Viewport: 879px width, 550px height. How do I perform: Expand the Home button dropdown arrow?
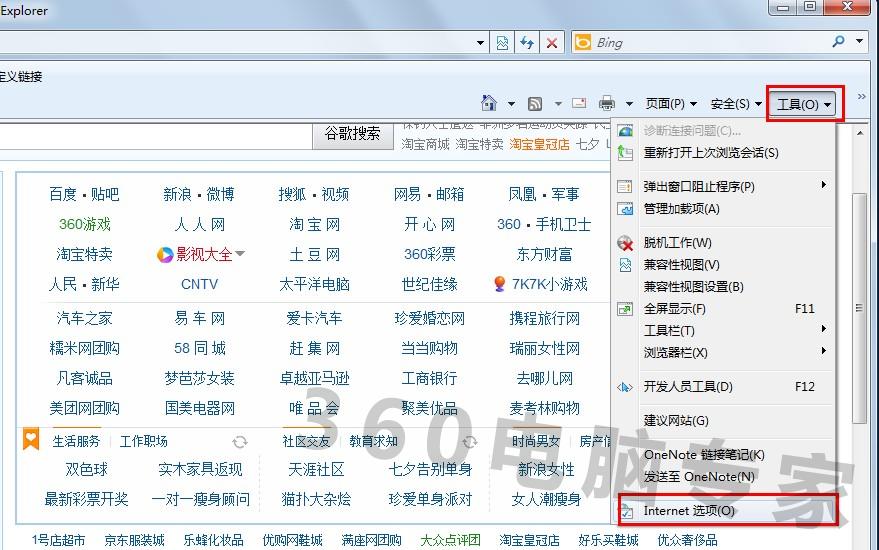[511, 104]
